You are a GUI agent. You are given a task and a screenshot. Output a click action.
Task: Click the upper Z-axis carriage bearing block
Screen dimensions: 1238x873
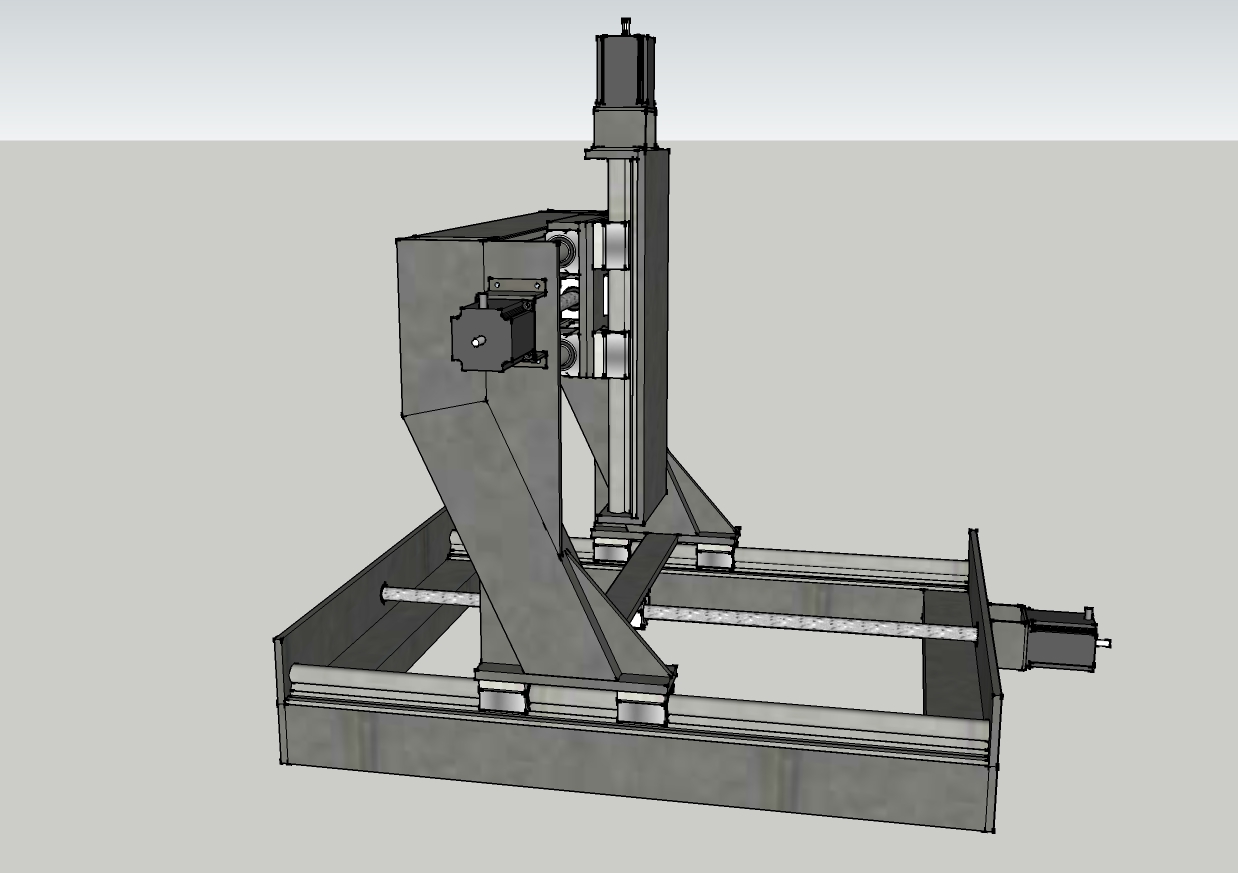[610, 245]
